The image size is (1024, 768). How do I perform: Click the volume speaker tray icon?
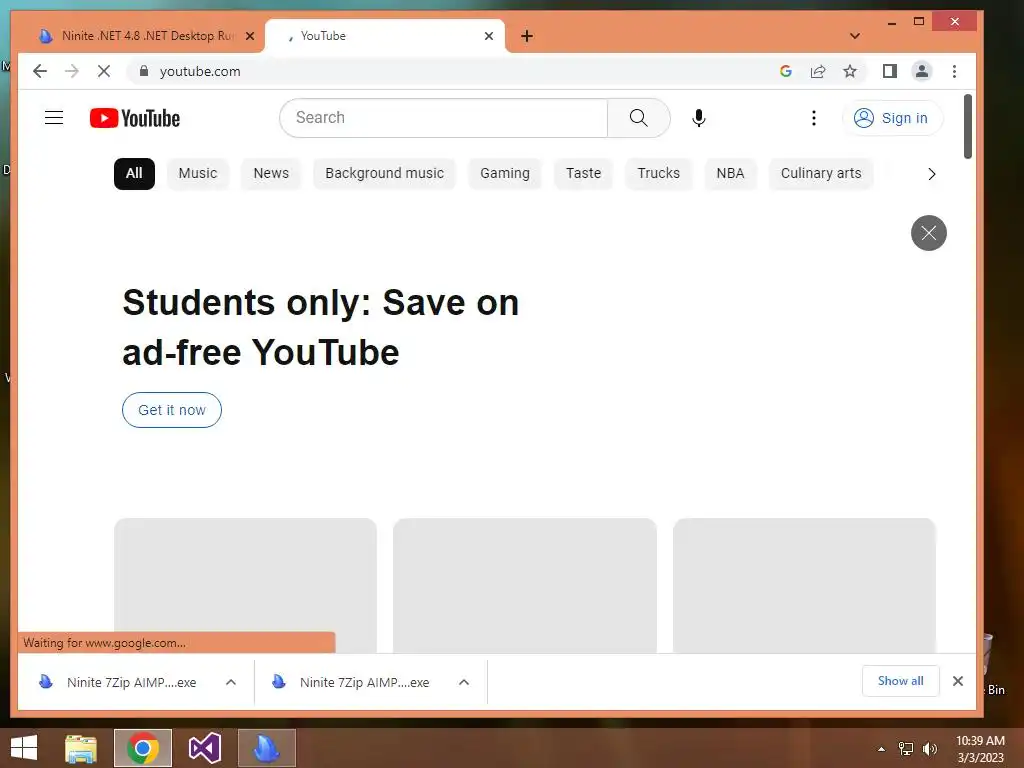coord(929,749)
